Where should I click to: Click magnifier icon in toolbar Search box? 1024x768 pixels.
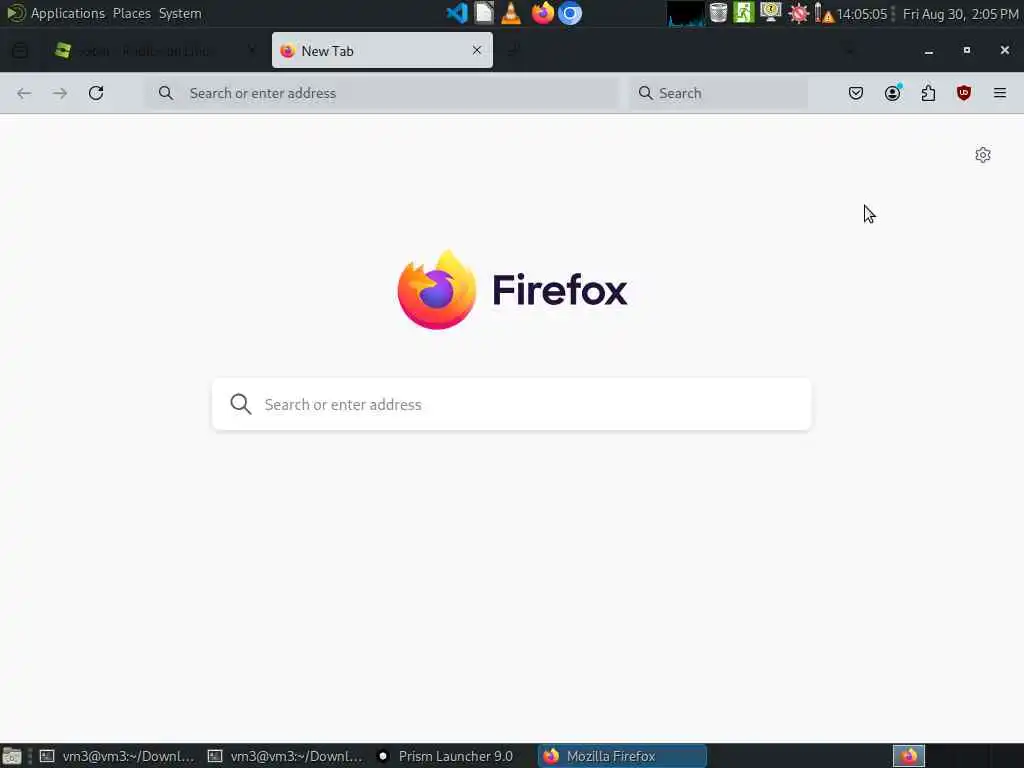tap(645, 93)
